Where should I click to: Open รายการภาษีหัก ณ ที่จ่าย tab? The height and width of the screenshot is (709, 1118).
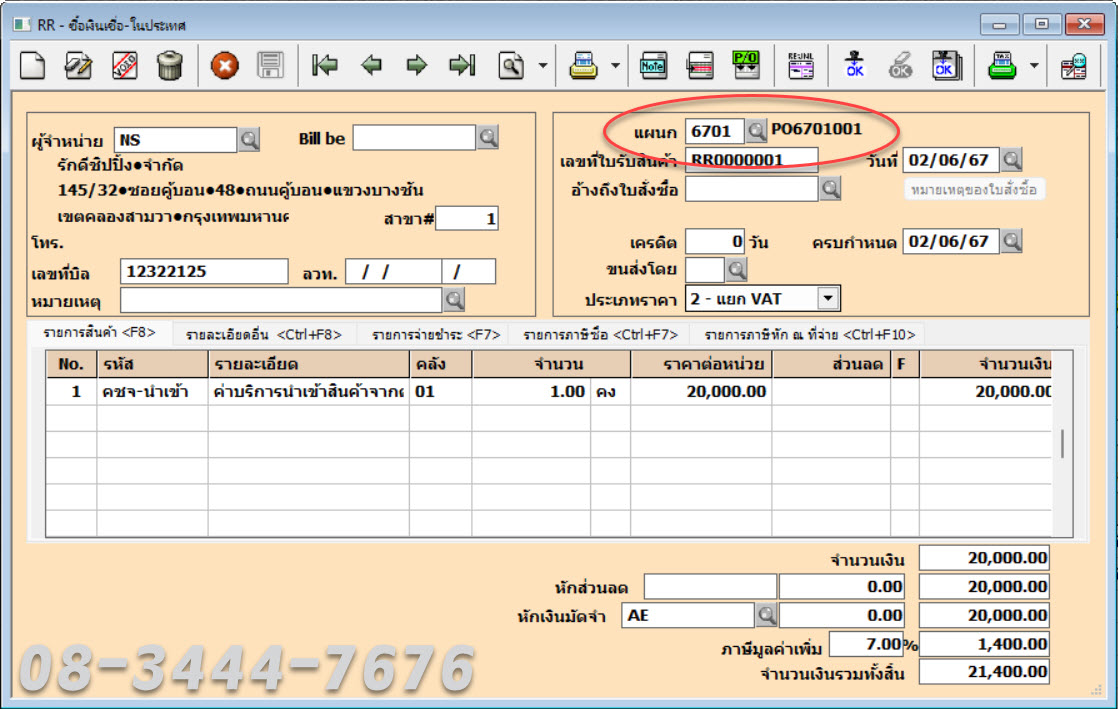809,335
